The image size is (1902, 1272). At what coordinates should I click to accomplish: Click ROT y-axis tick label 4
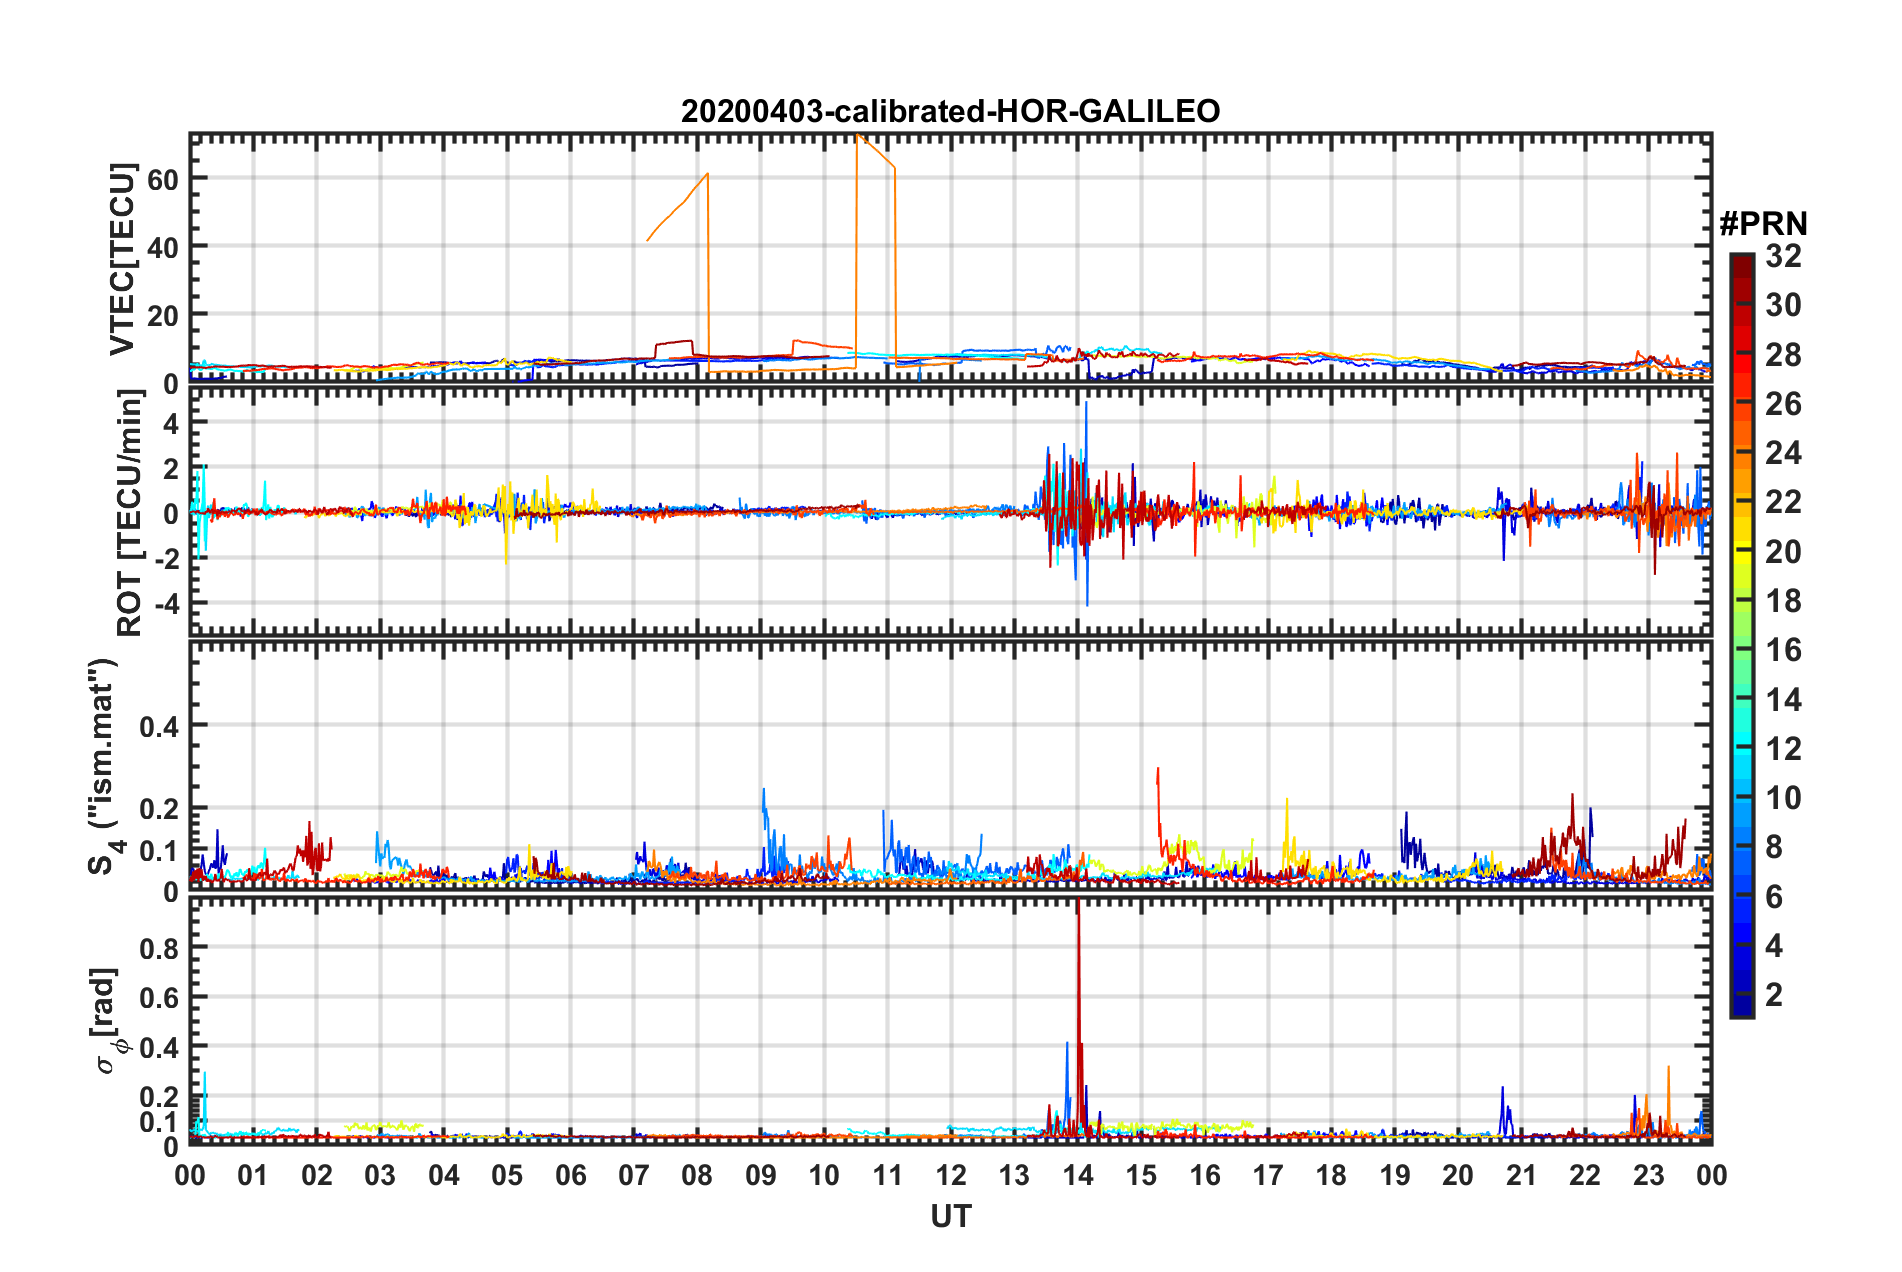(x=172, y=424)
